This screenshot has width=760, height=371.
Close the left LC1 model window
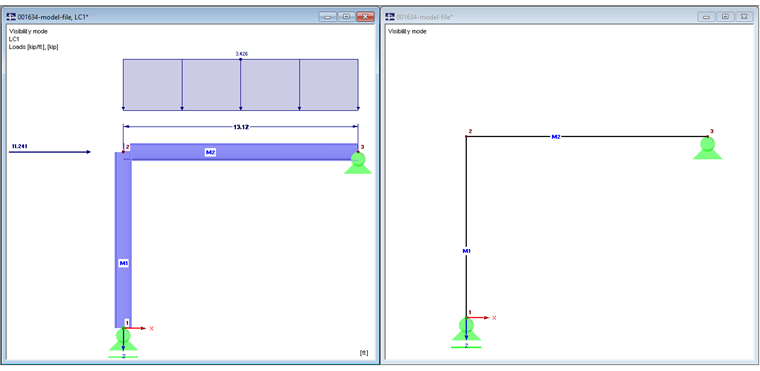(x=365, y=17)
